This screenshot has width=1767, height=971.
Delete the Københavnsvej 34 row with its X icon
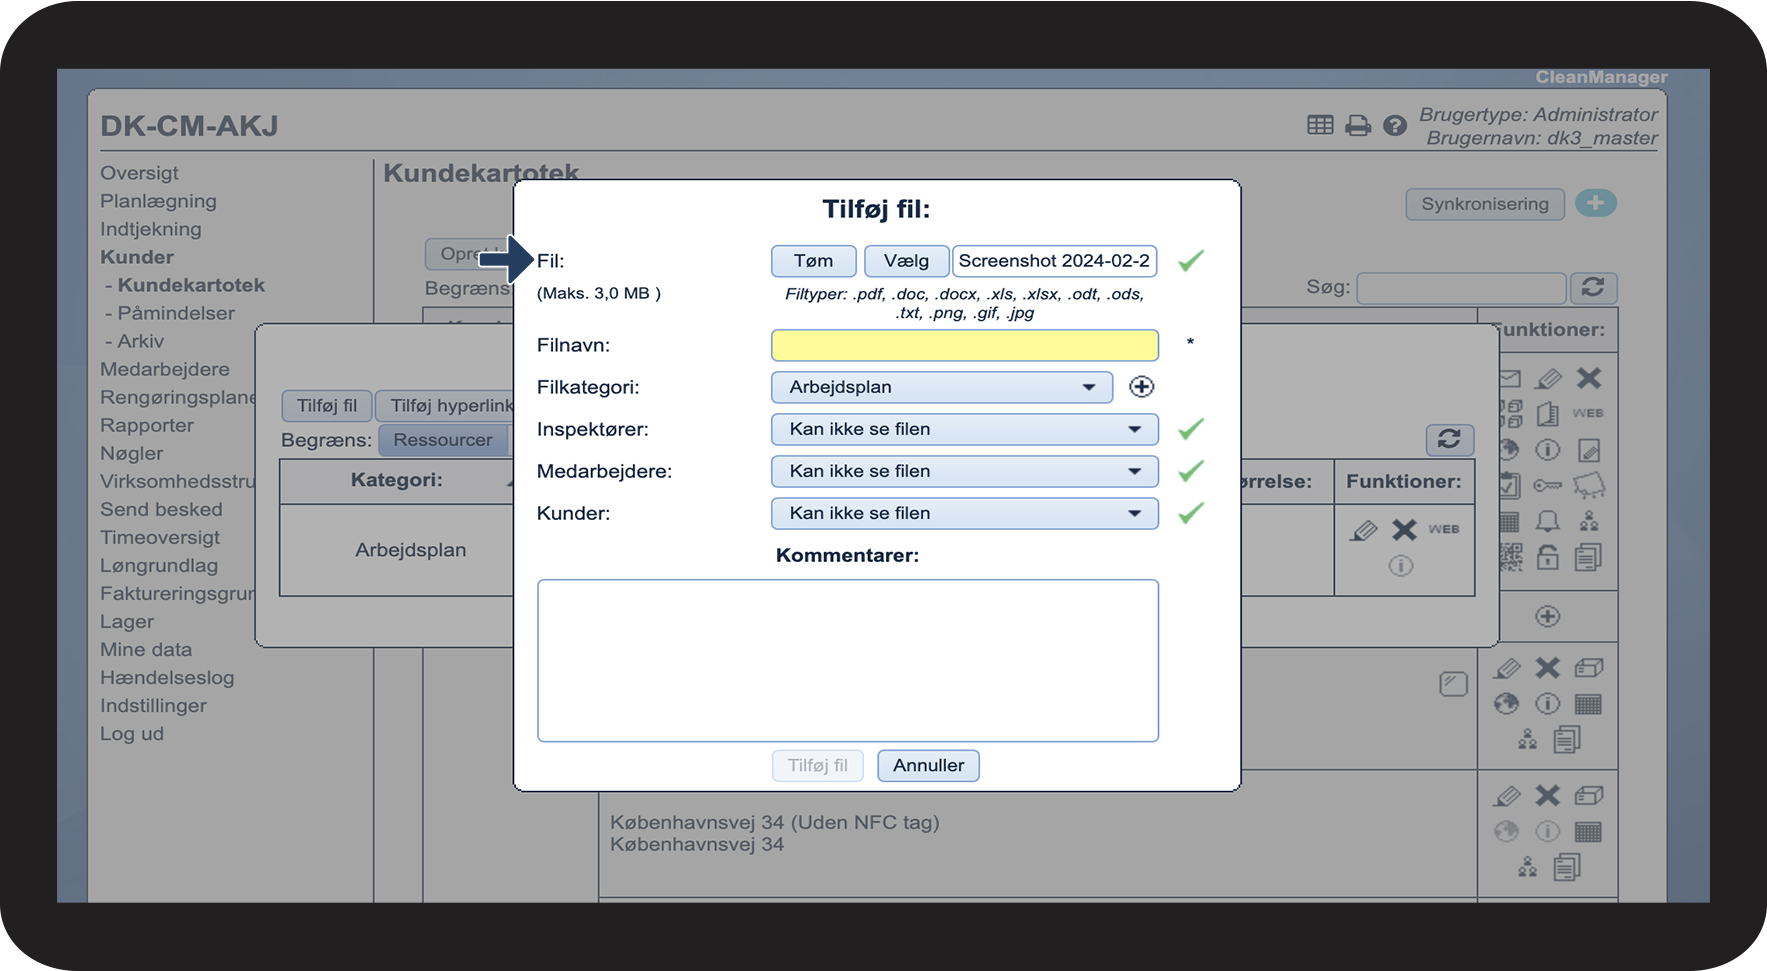click(x=1548, y=795)
